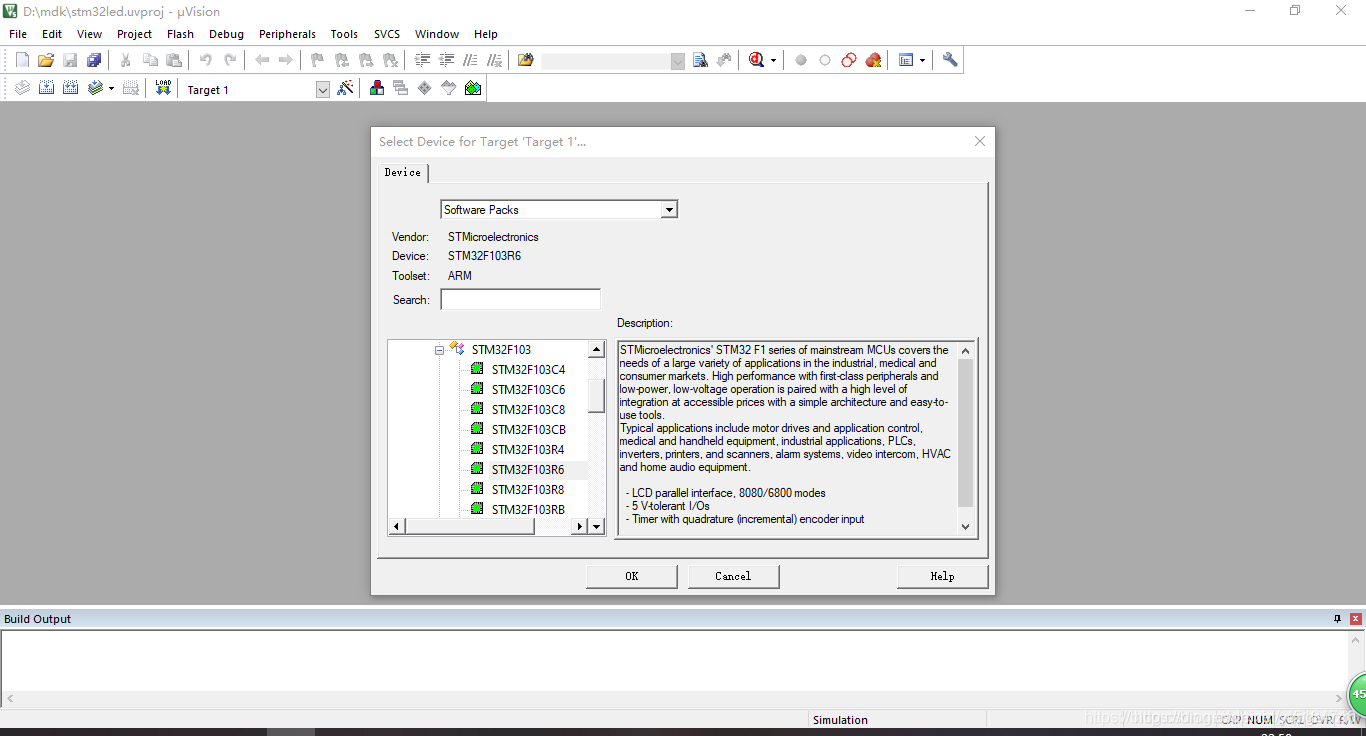Copy using the toolbar icon
The width and height of the screenshot is (1366, 736).
[150, 60]
